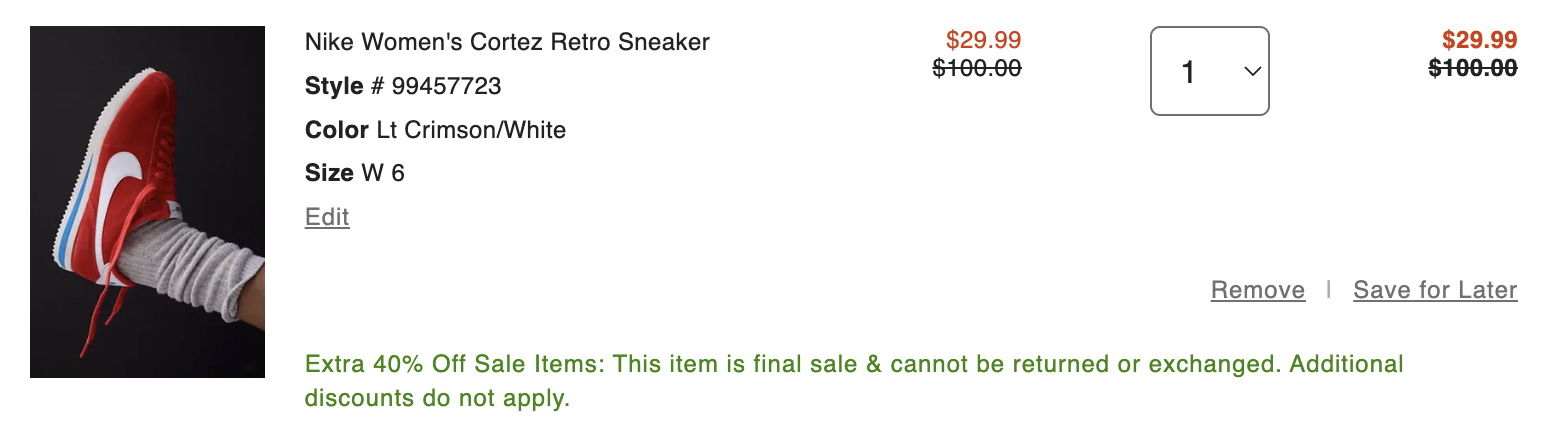
Task: Click the bold Size label
Action: click(x=329, y=173)
